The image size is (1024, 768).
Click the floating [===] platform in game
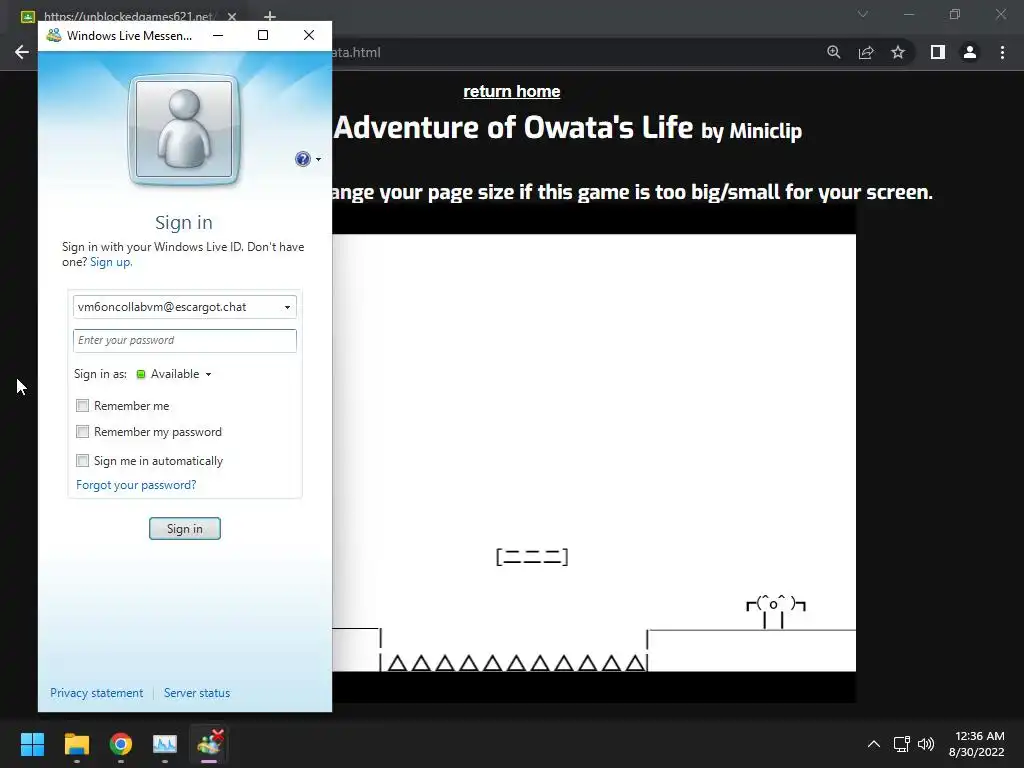point(532,557)
